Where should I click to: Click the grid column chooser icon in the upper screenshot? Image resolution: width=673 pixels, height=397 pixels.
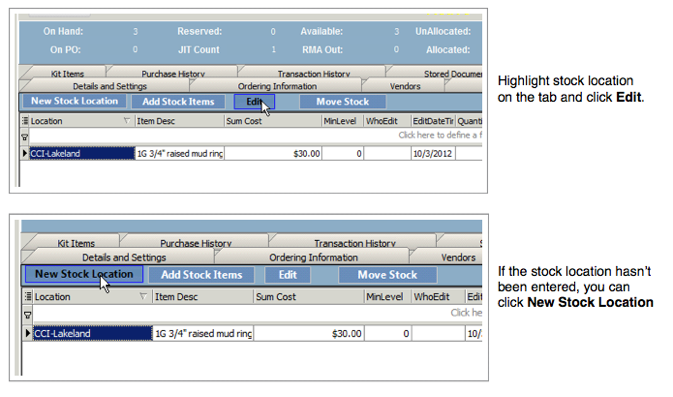[25, 121]
